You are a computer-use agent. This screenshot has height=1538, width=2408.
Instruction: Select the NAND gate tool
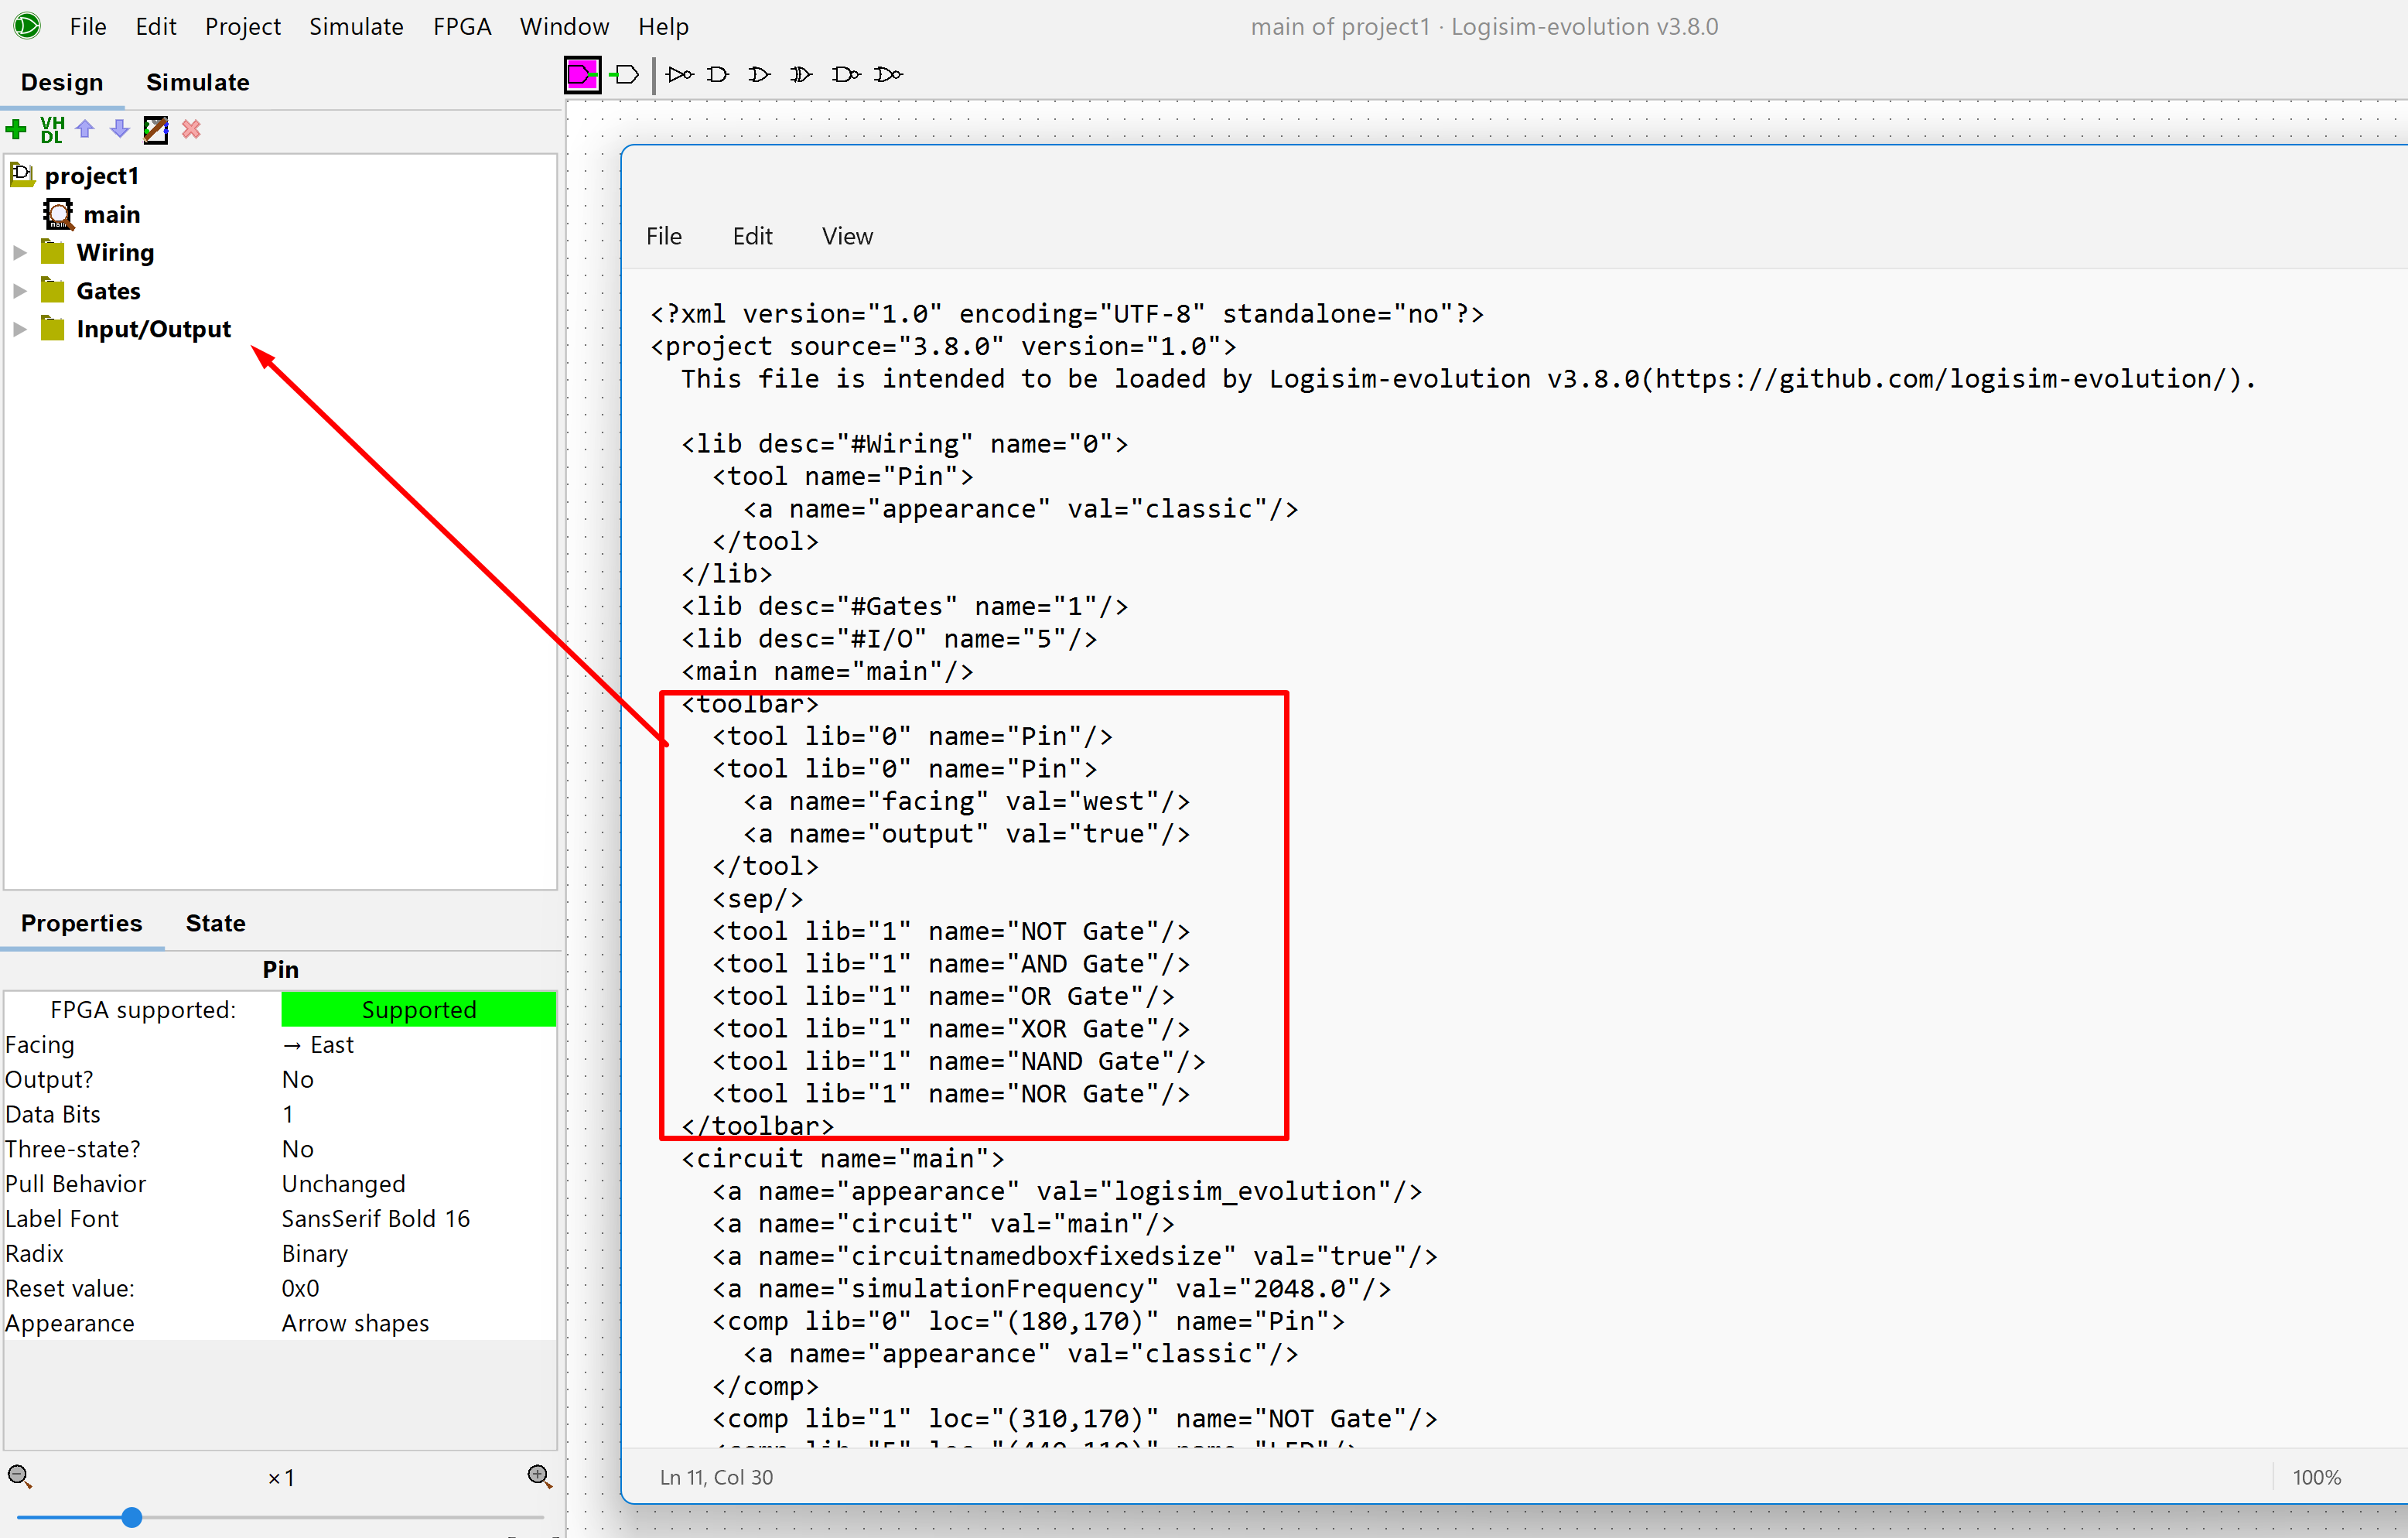point(846,74)
